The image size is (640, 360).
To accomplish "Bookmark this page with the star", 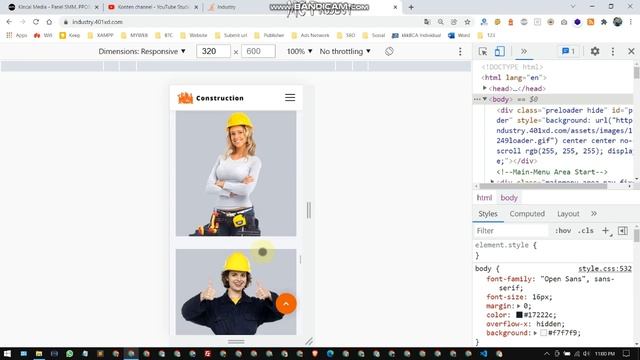I will (467, 22).
